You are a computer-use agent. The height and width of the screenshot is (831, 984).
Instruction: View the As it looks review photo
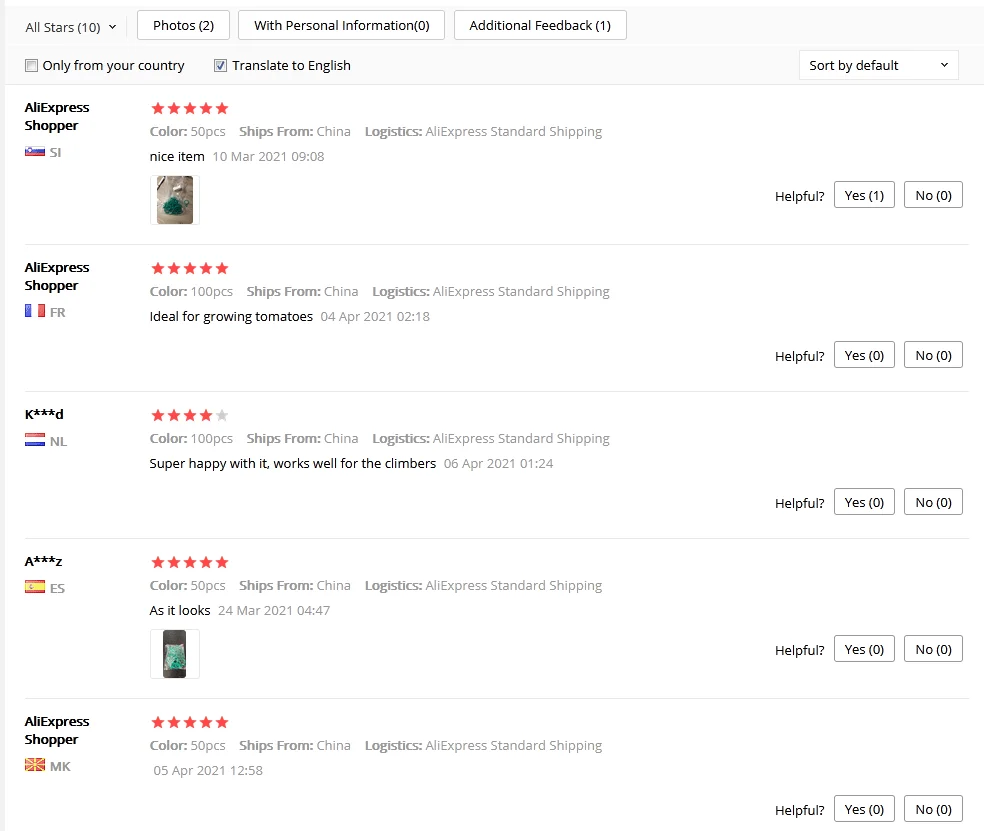pyautogui.click(x=175, y=654)
